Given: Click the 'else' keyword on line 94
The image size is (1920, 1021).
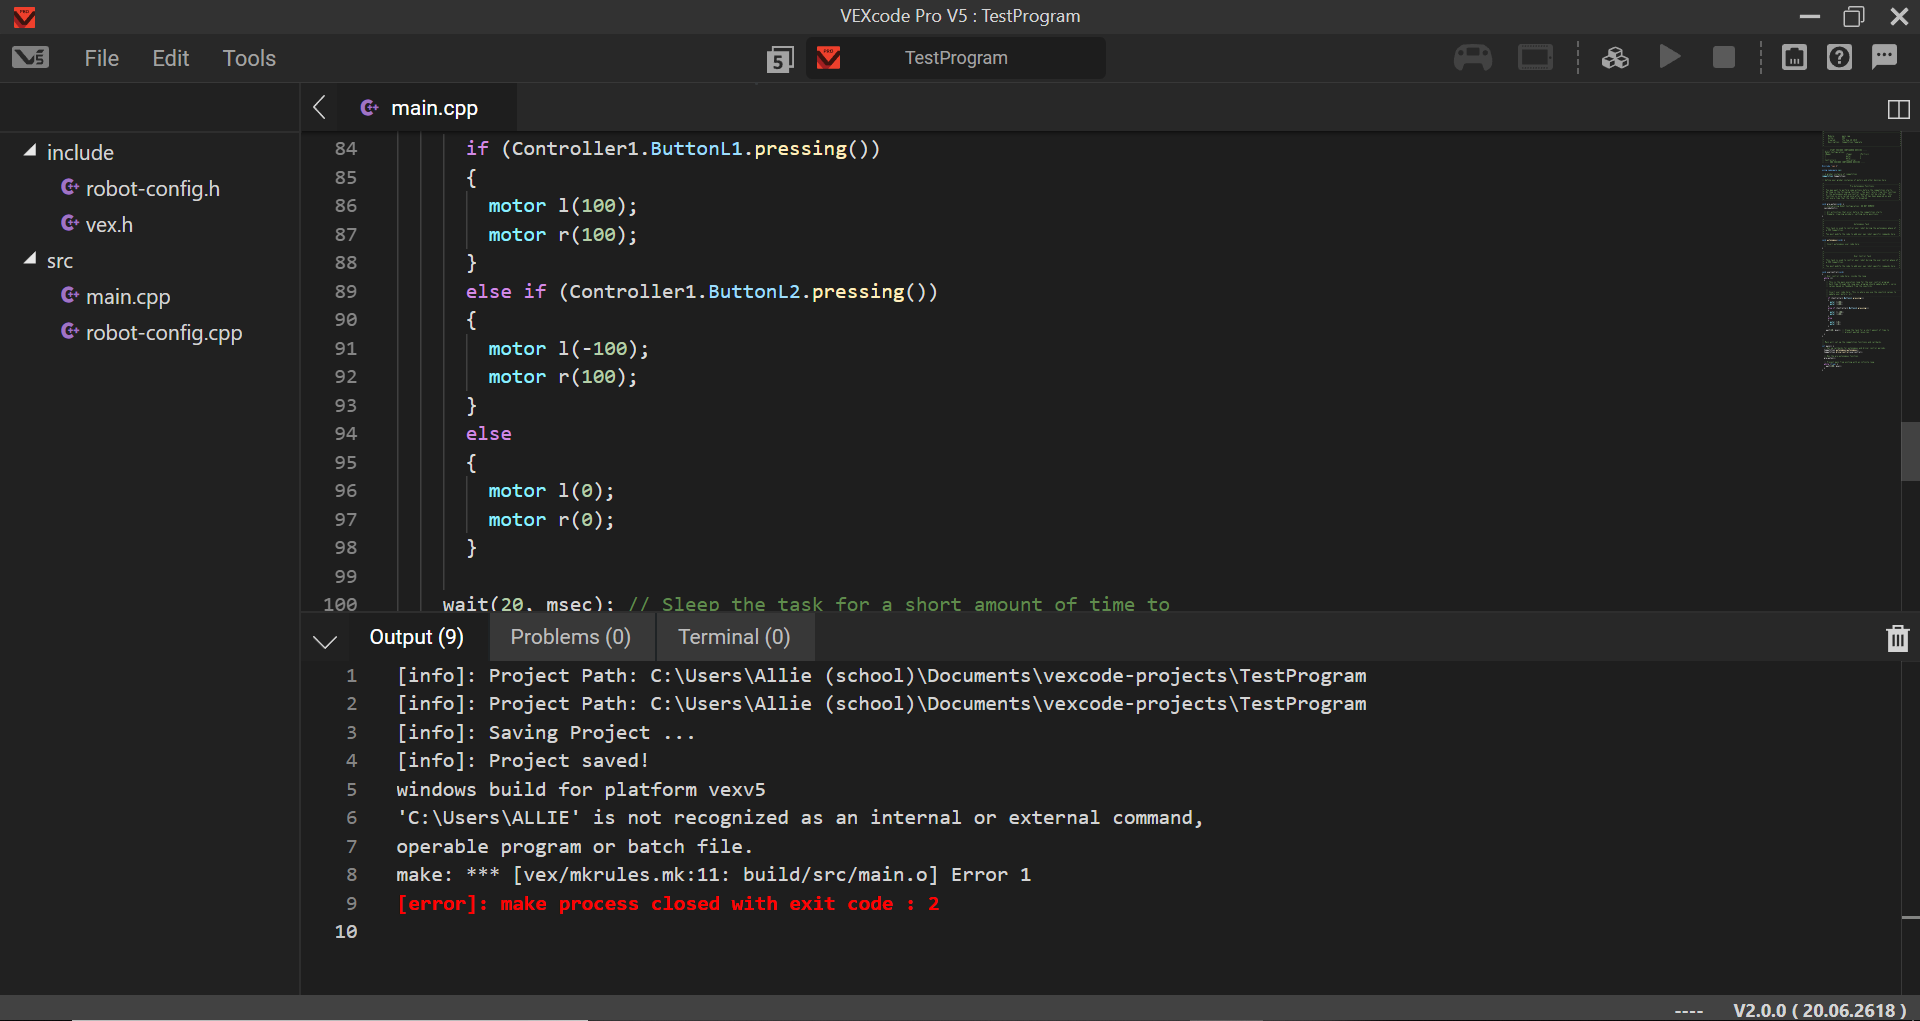Looking at the screenshot, I should coord(488,433).
